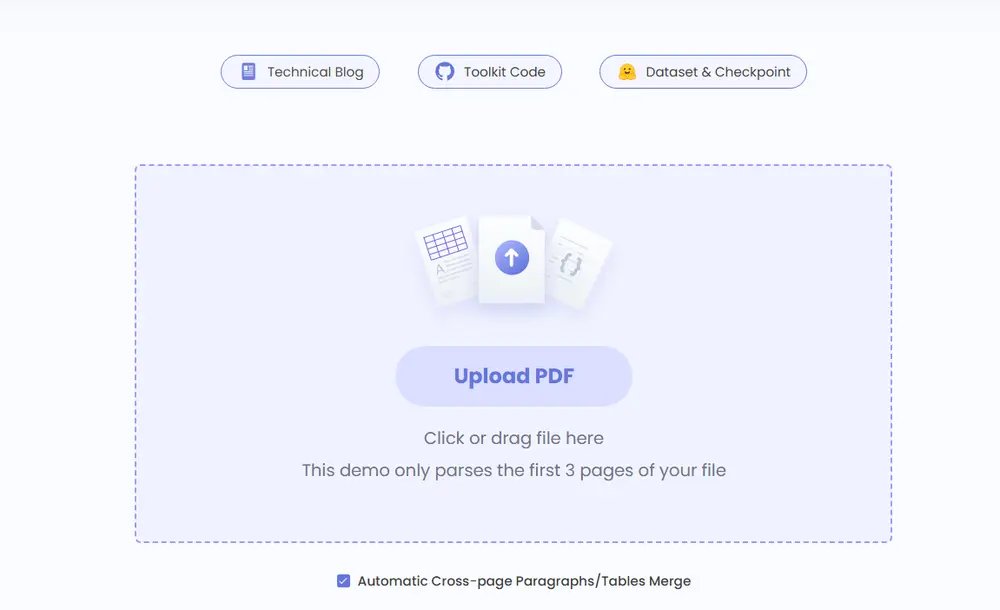1000x610 pixels.
Task: Click the "Click or drag file here" text
Action: point(514,438)
